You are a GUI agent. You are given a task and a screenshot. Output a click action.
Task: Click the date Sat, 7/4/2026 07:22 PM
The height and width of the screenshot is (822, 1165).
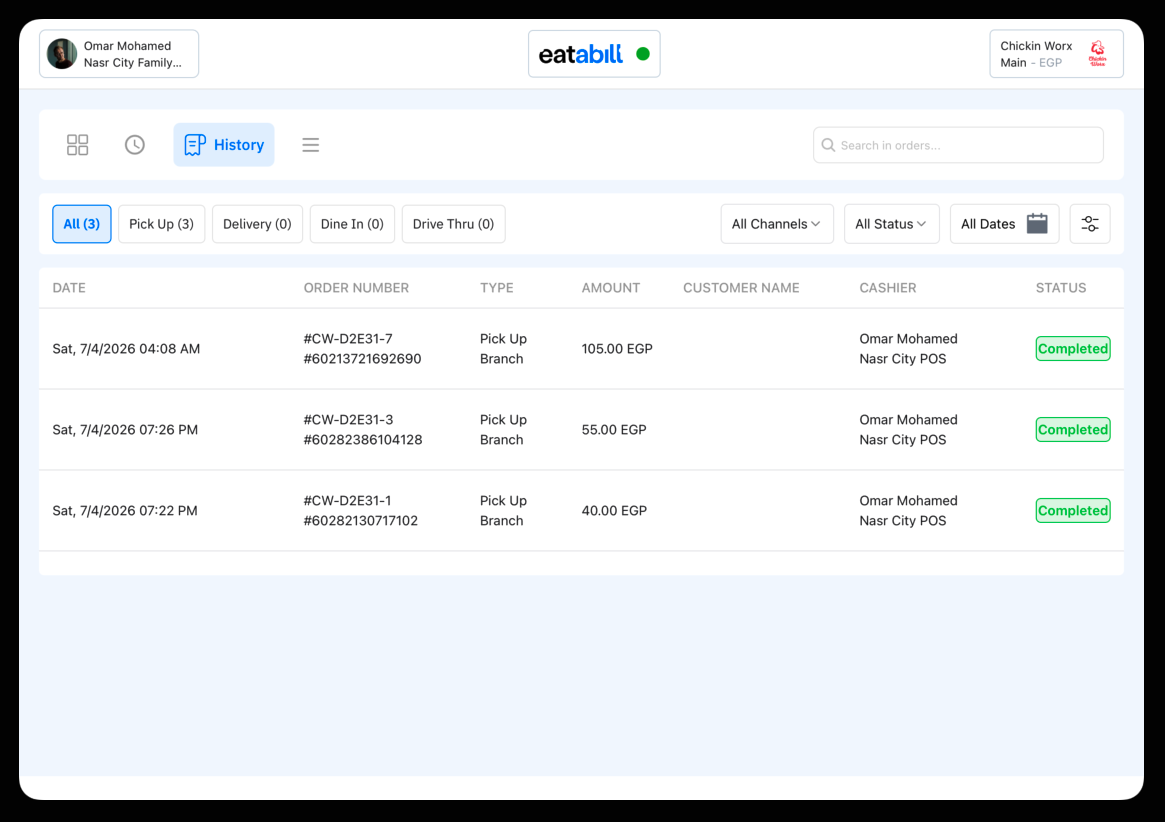coord(126,511)
